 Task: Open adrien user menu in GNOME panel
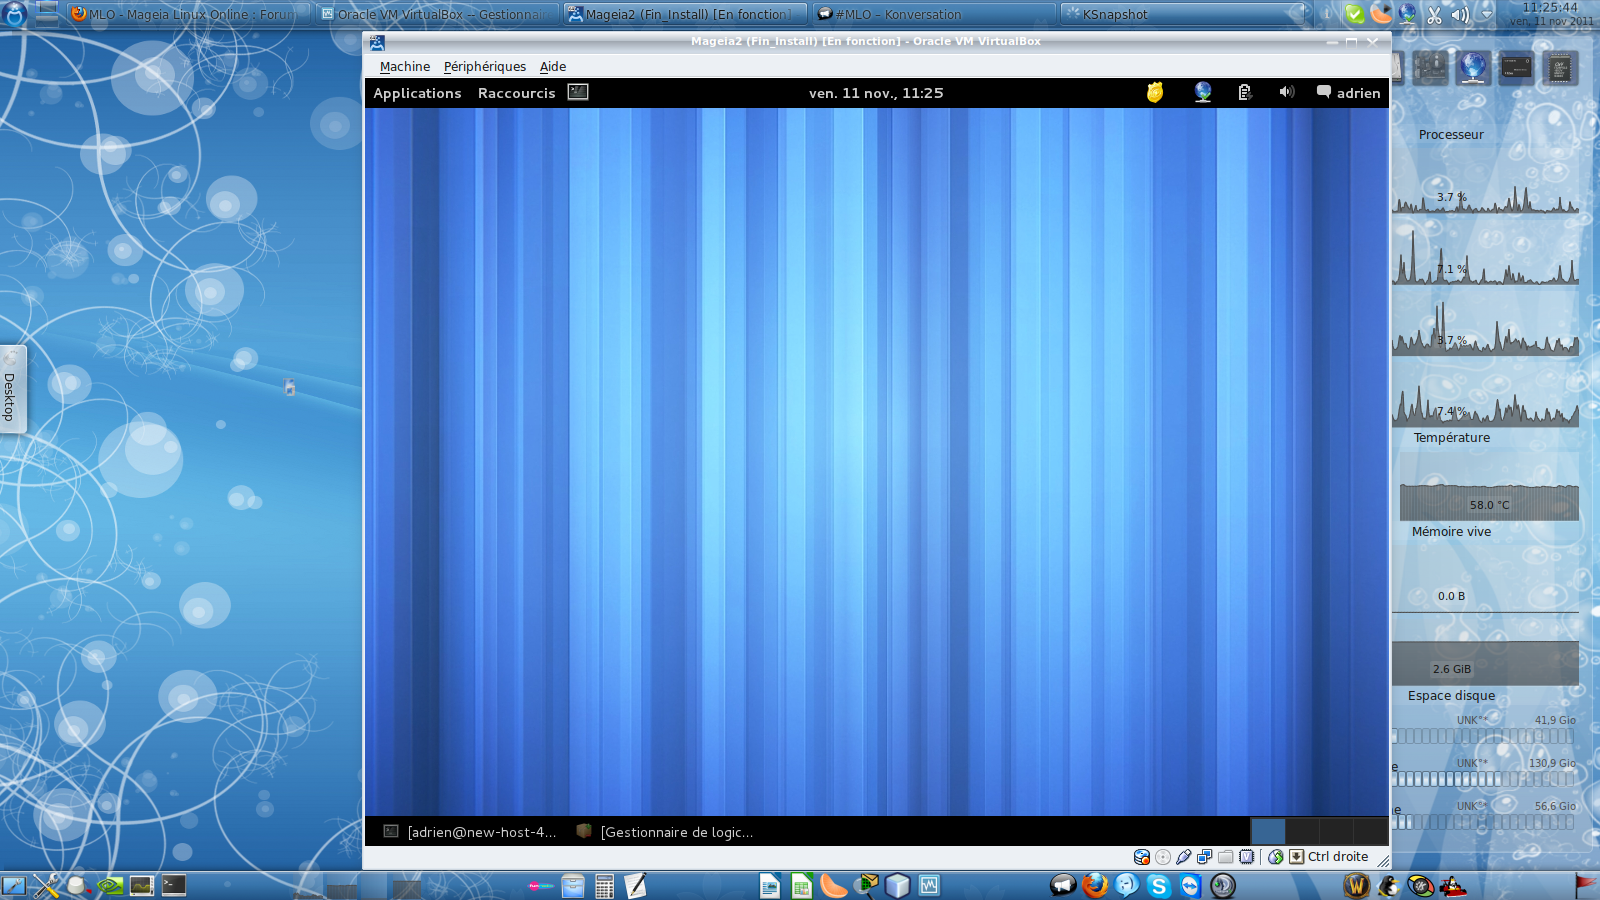click(x=1348, y=93)
